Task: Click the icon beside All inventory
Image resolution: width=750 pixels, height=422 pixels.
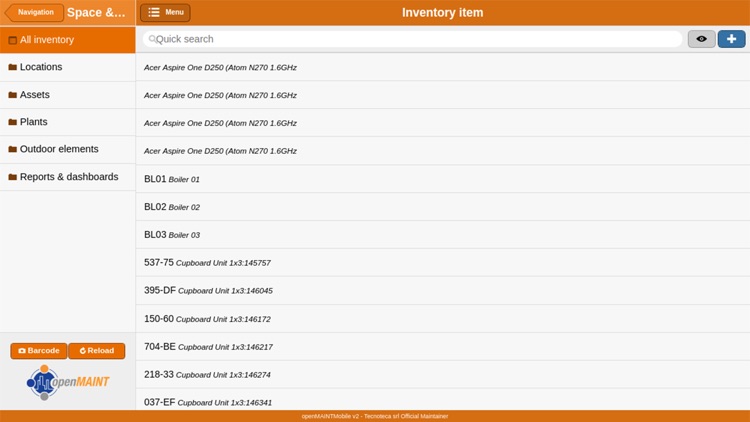Action: tap(12, 40)
